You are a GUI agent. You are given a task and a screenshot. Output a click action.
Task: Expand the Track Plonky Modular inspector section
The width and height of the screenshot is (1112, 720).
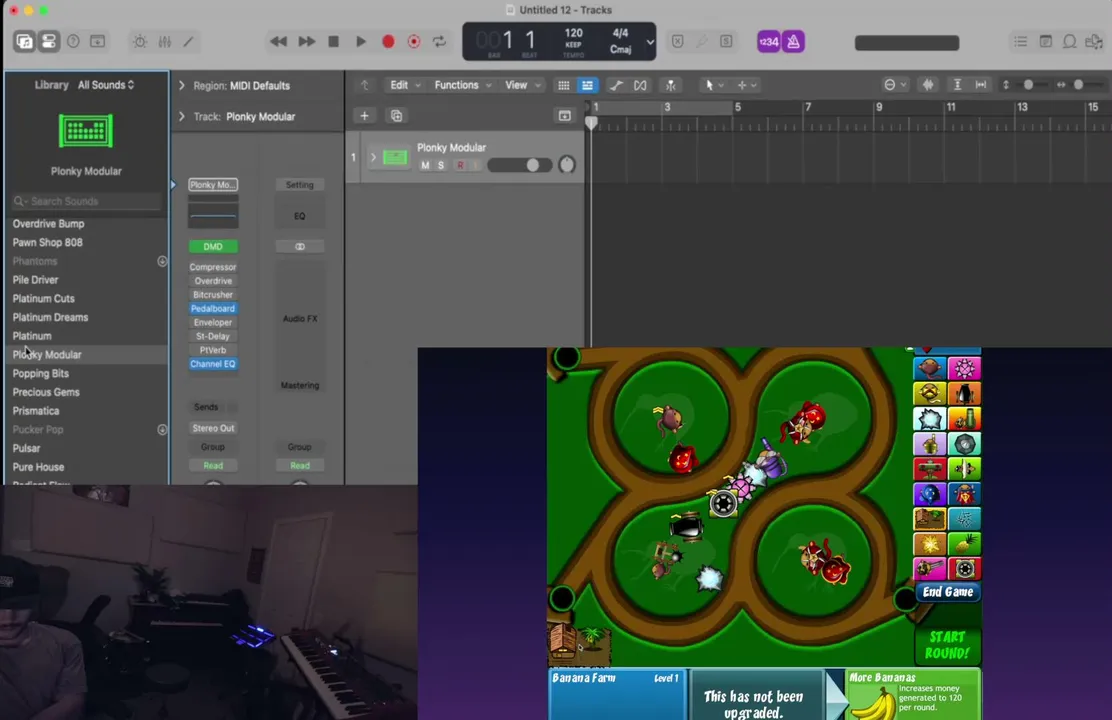182,116
